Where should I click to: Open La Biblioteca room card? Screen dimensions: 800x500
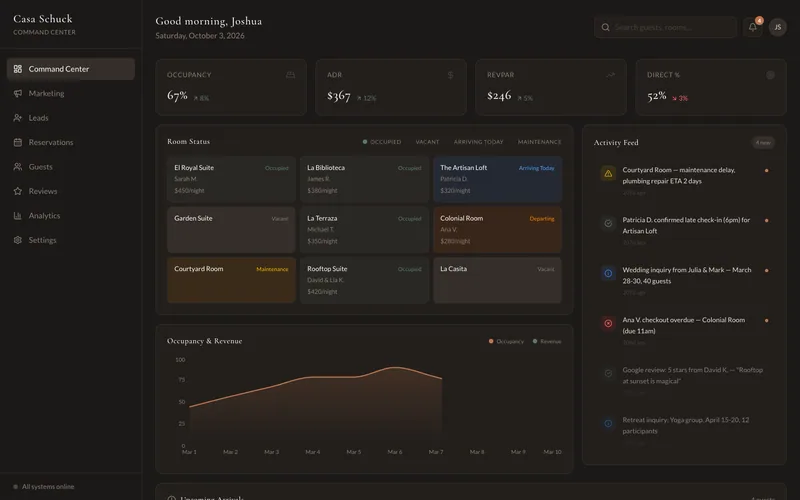[x=364, y=179]
